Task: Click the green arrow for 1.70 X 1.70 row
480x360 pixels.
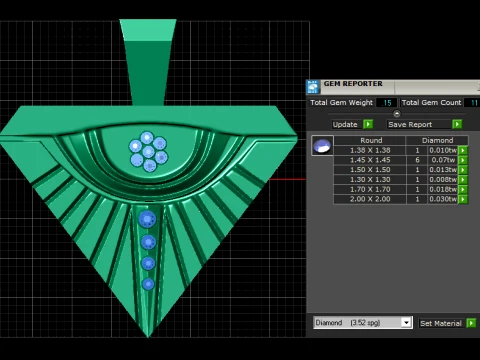Action: coord(463,189)
